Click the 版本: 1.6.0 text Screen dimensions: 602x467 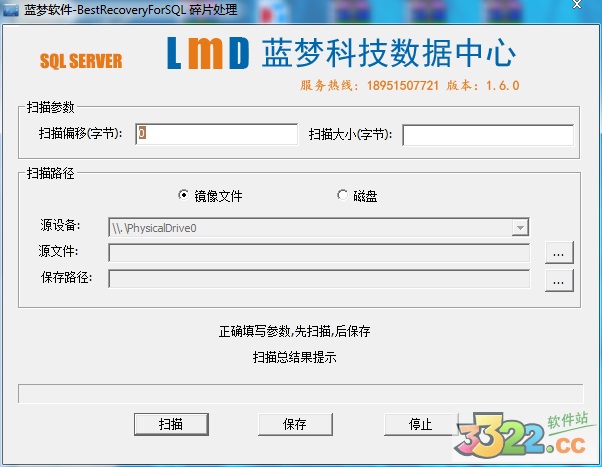[x=483, y=85]
